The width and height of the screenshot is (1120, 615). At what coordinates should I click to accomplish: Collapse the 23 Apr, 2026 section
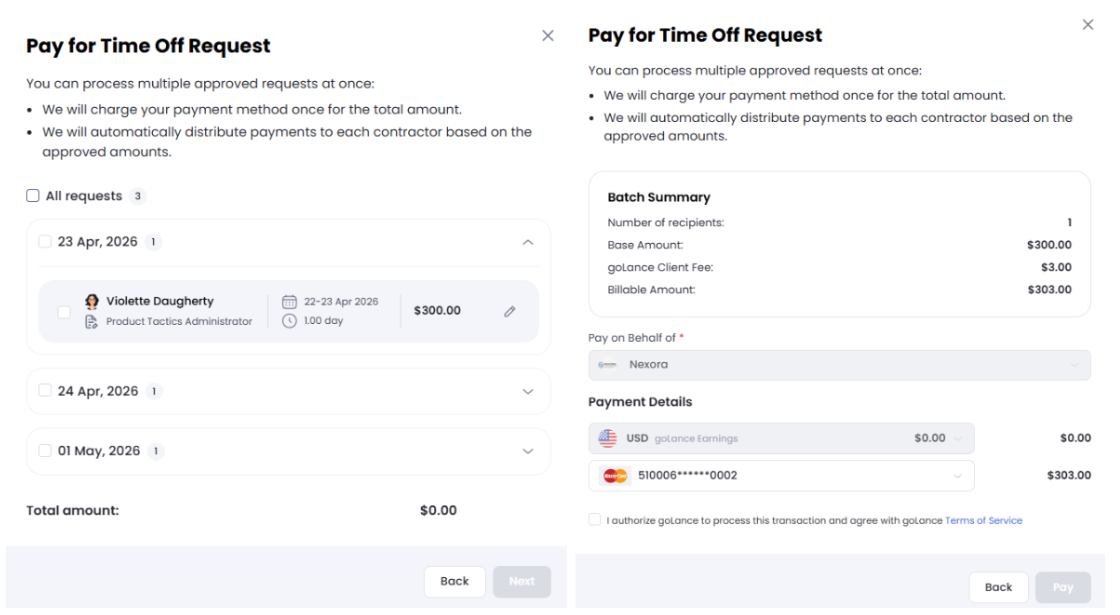tap(529, 242)
